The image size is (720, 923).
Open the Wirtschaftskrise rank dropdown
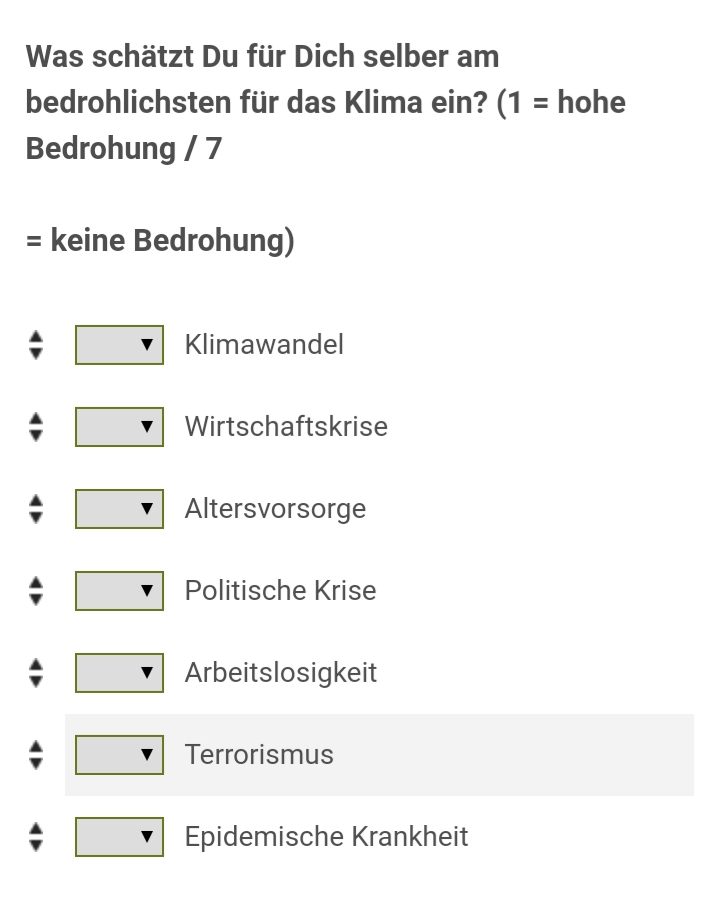click(120, 427)
